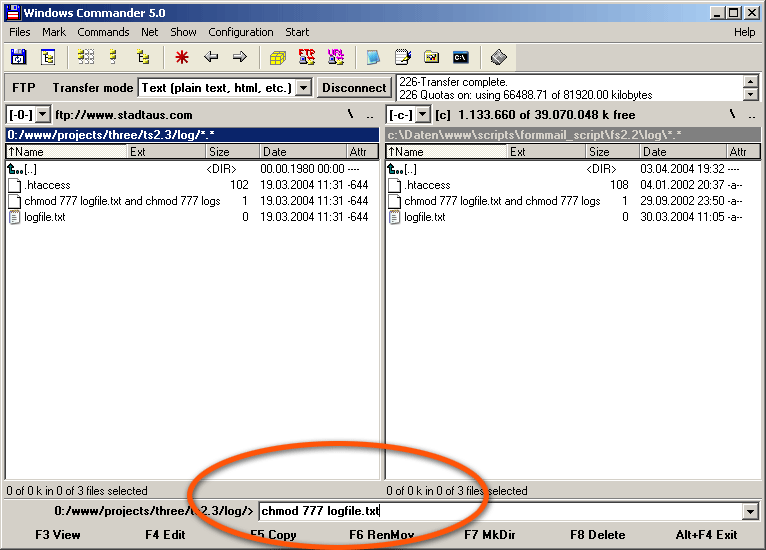Switch to brief view with toolbar icon
This screenshot has width=766, height=550.
click(85, 57)
